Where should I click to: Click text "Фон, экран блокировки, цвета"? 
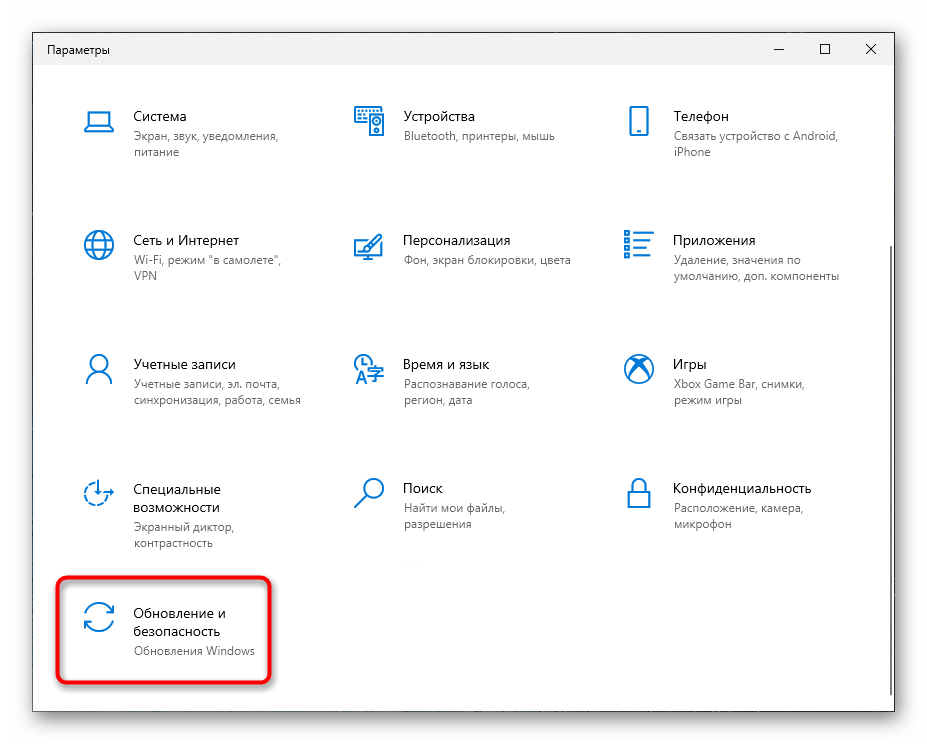487,260
